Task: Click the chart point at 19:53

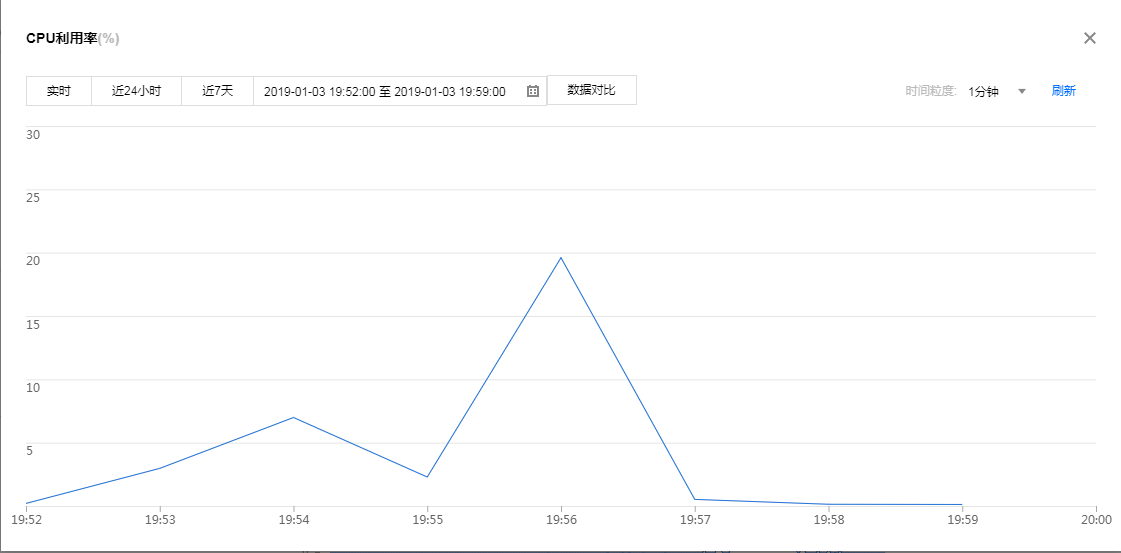Action: [x=160, y=468]
